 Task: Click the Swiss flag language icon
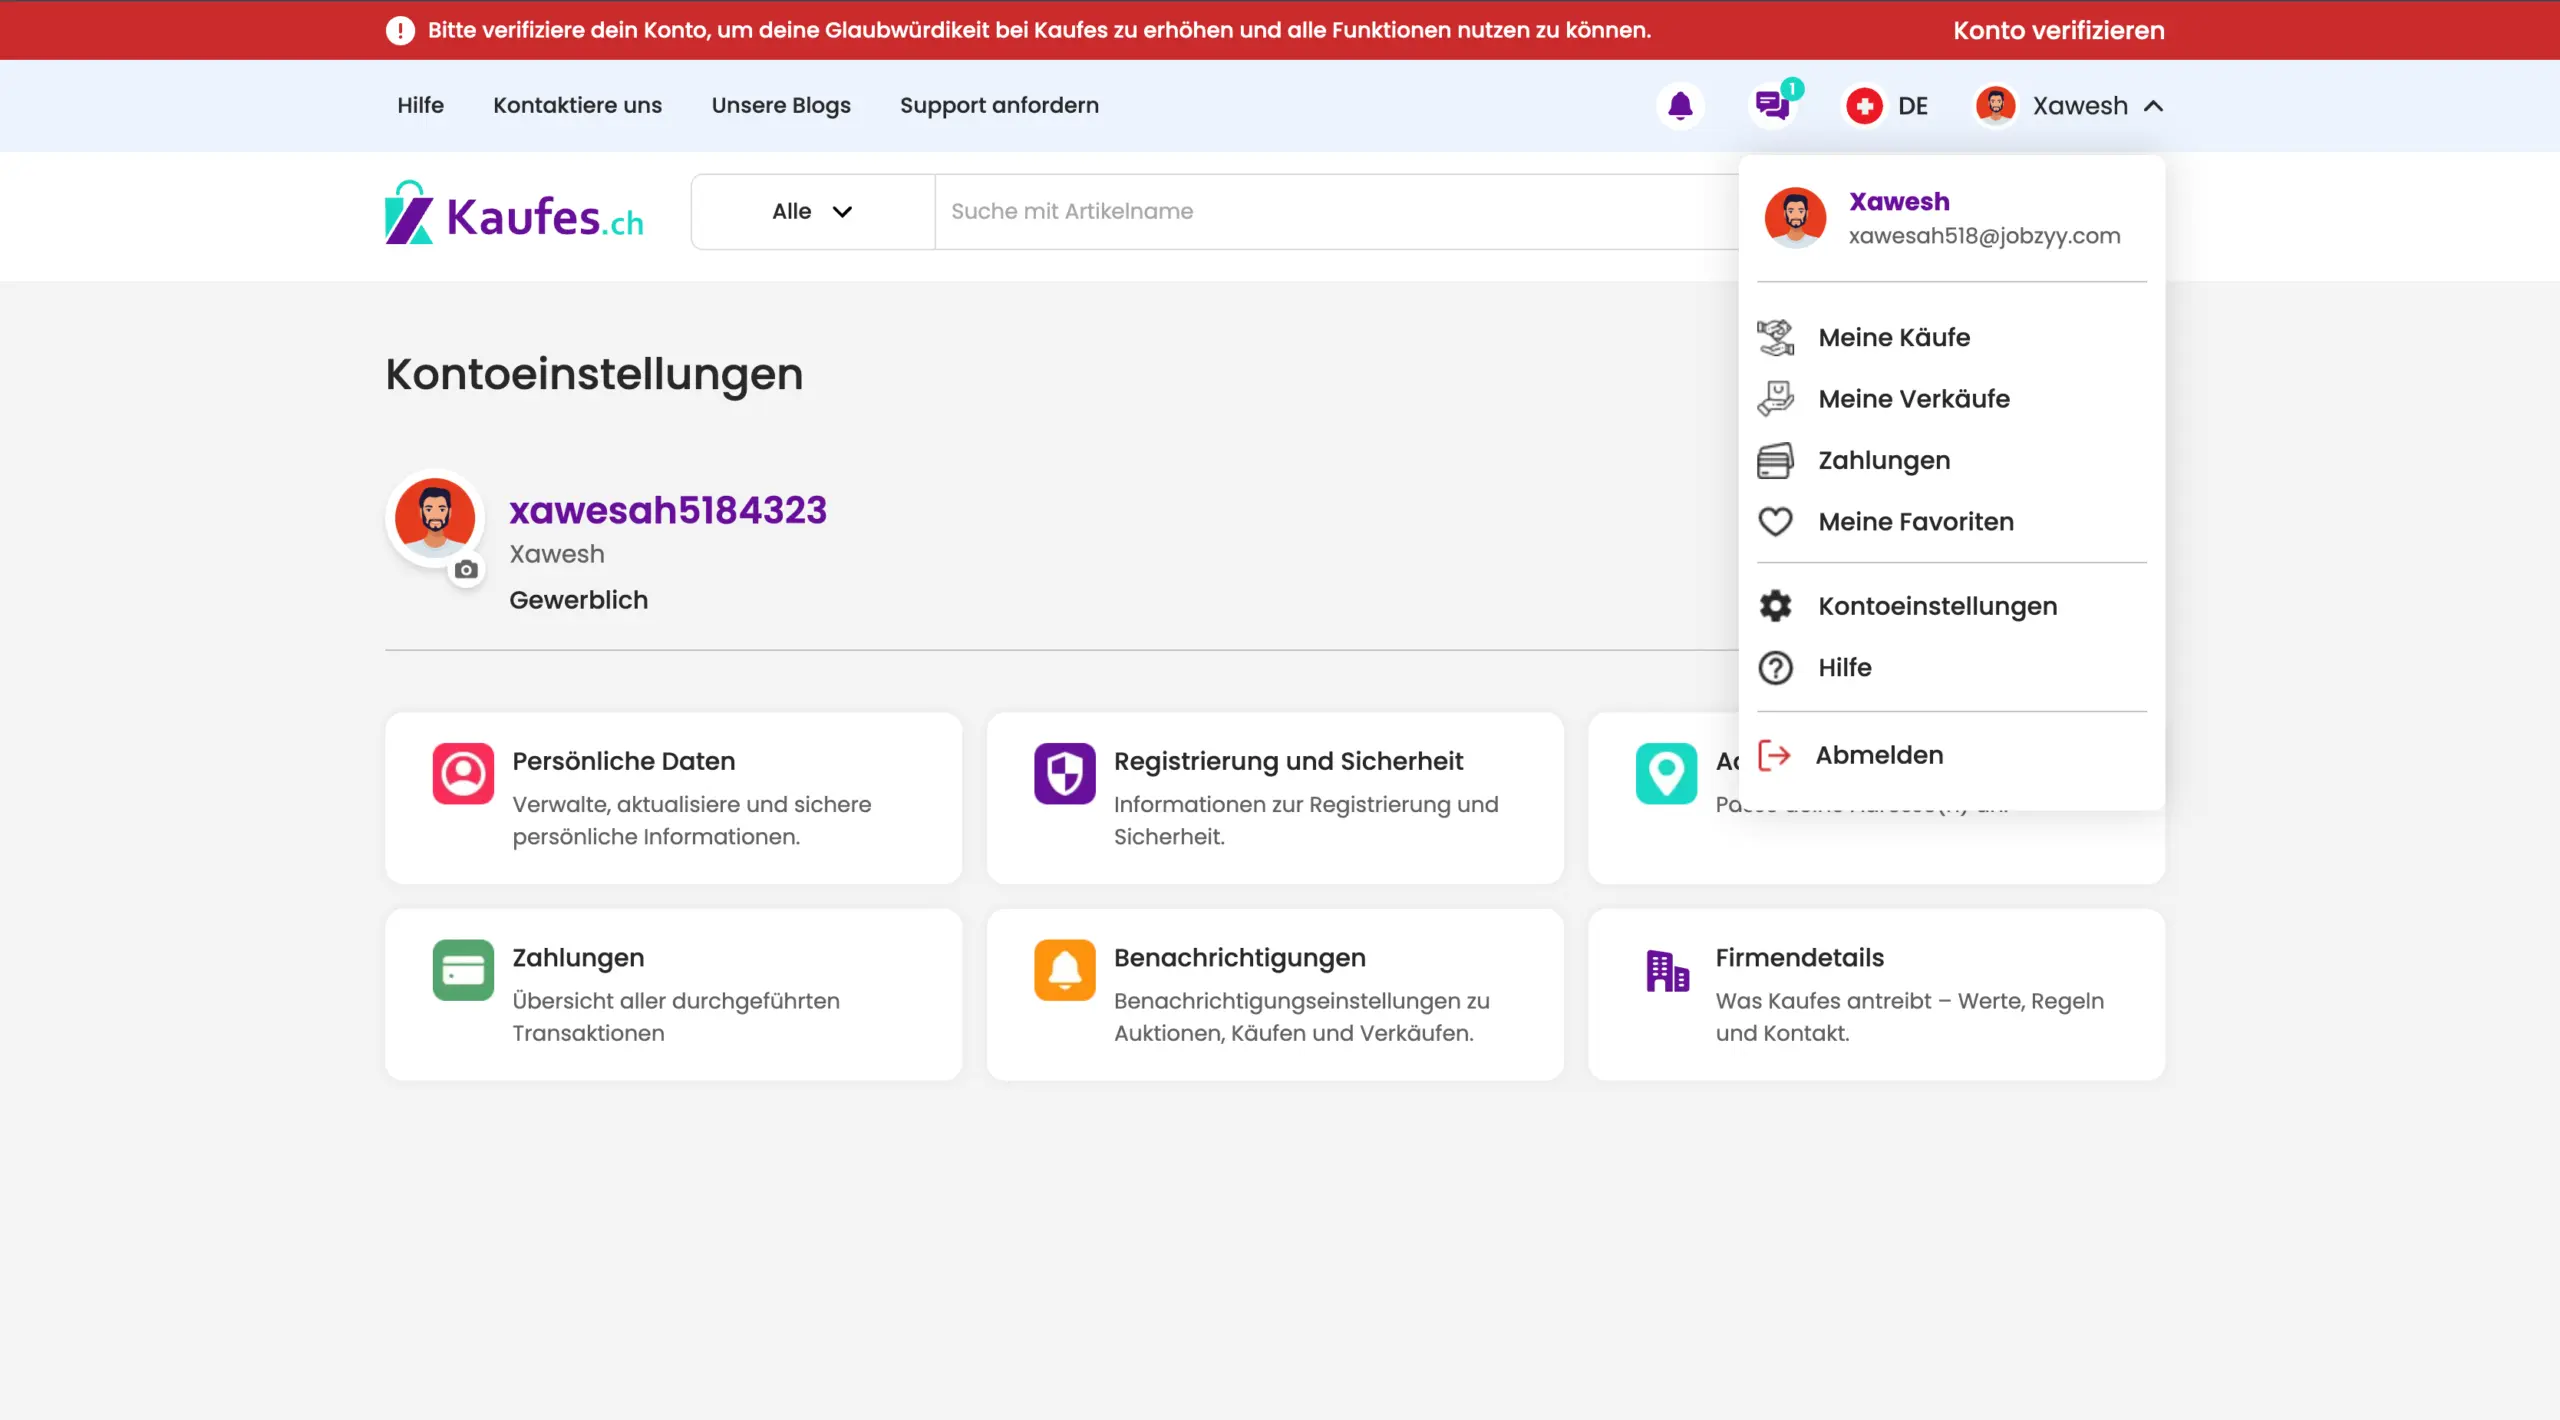(x=1864, y=106)
